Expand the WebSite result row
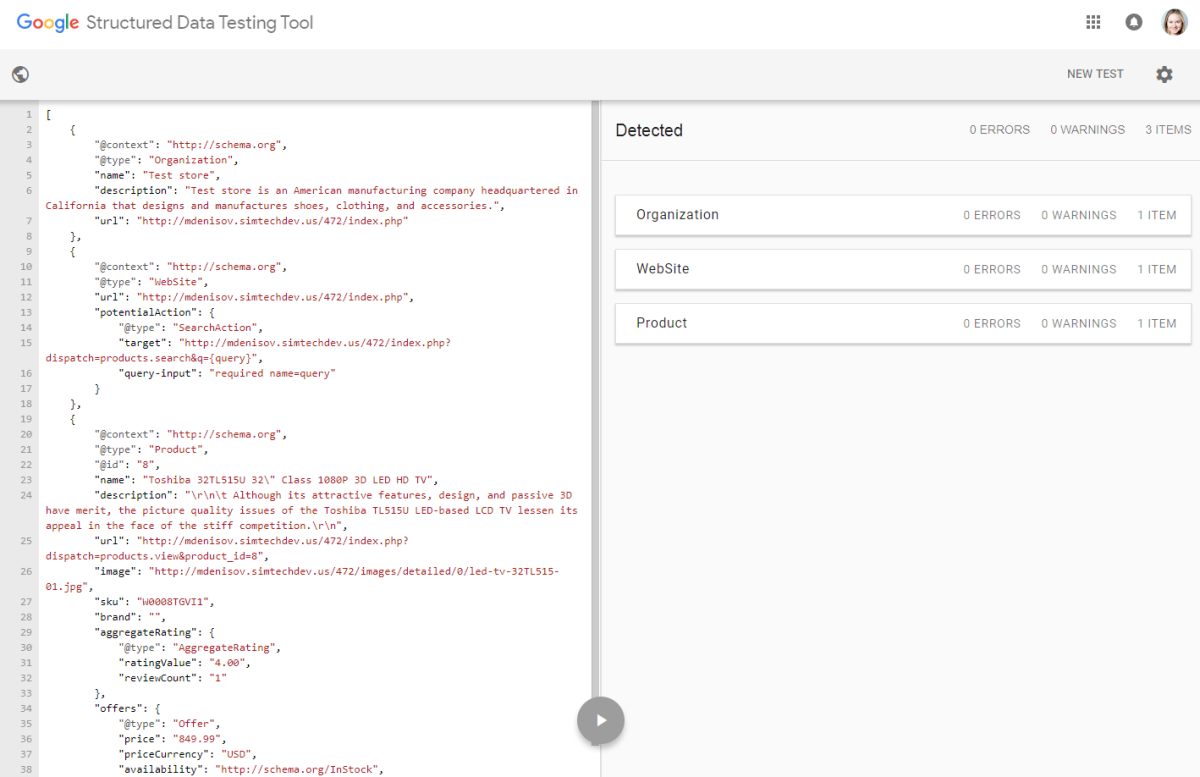 [903, 269]
